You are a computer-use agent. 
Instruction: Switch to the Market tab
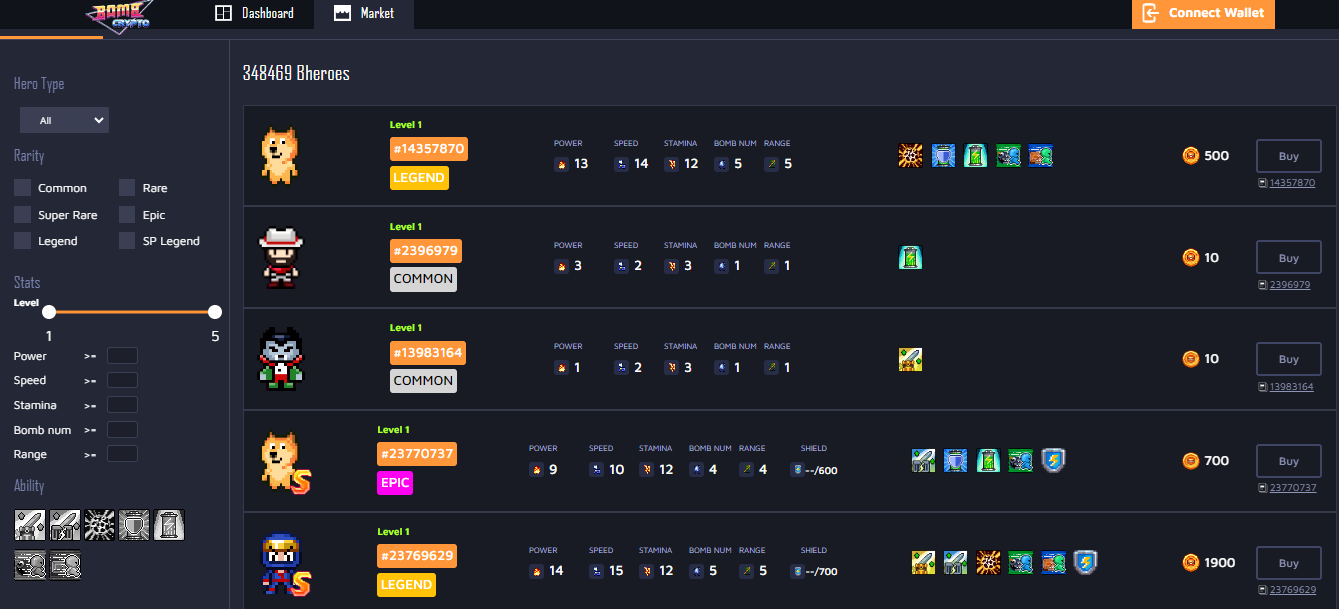pos(363,14)
